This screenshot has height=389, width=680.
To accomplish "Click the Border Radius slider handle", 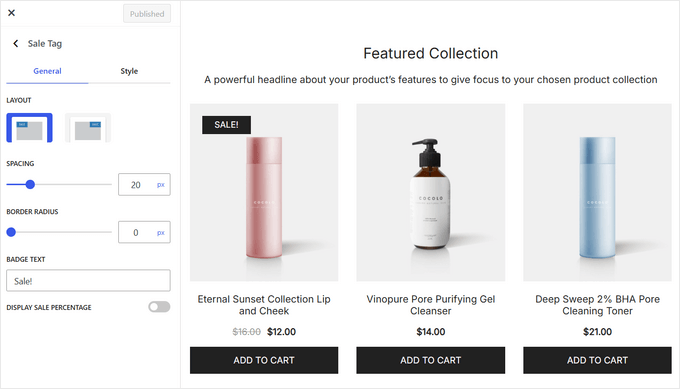I will (11, 232).
